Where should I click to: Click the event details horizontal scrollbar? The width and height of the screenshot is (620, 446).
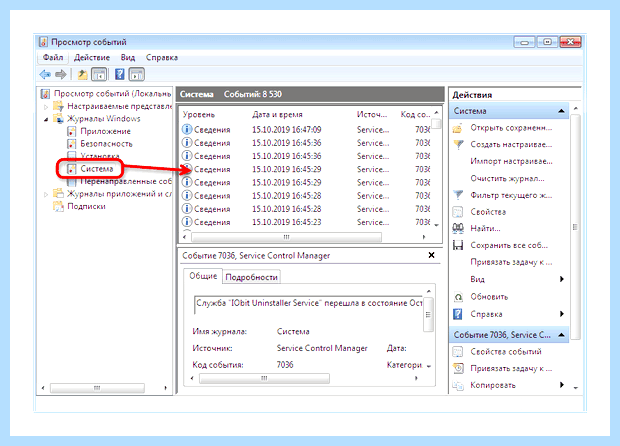[264, 378]
